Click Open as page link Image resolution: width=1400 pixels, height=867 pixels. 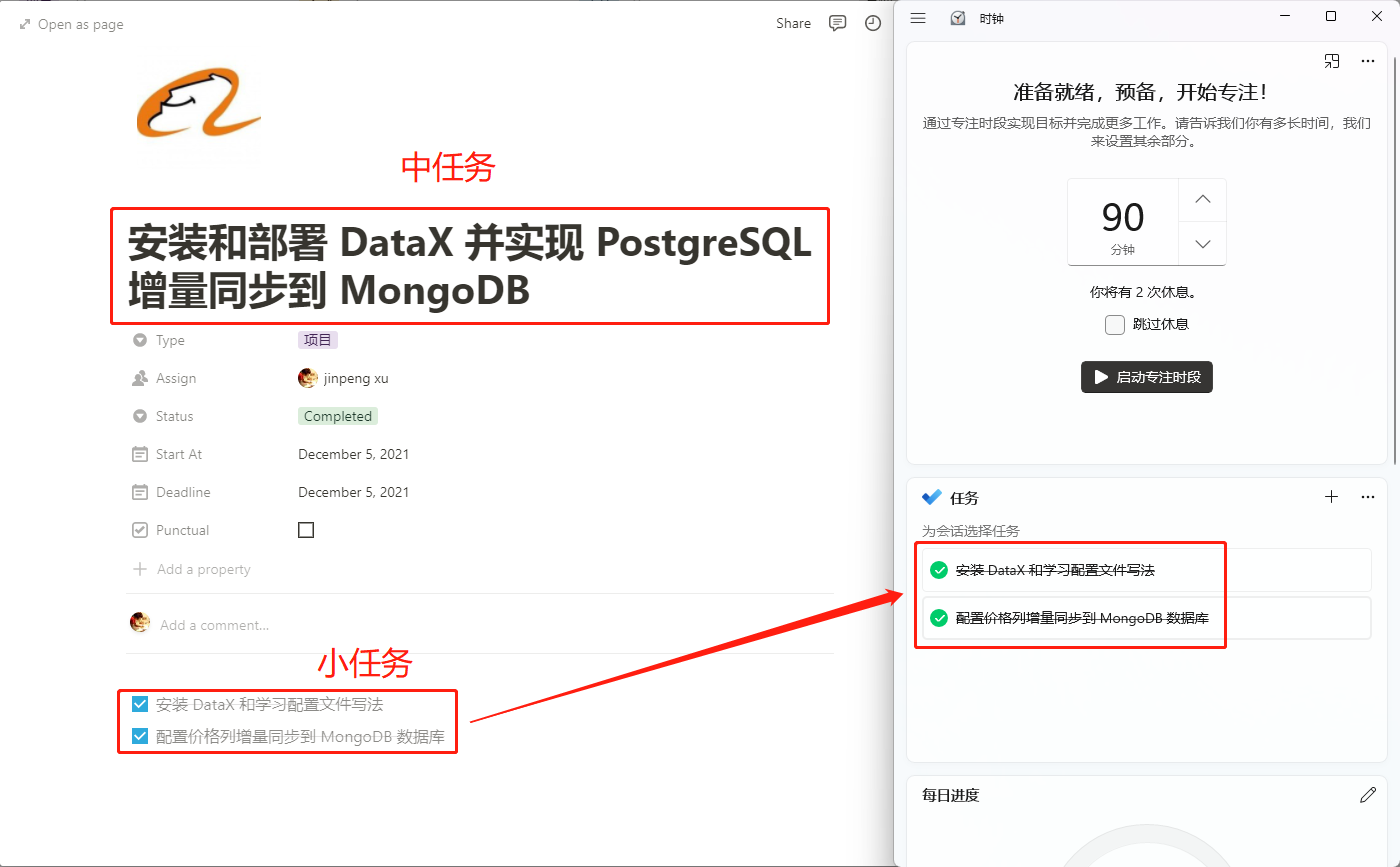point(71,24)
